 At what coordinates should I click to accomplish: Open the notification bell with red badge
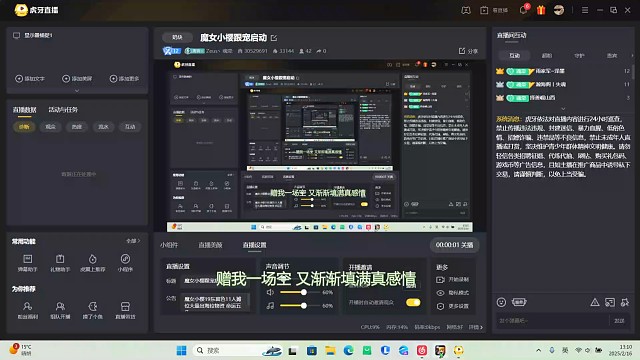click(524, 10)
